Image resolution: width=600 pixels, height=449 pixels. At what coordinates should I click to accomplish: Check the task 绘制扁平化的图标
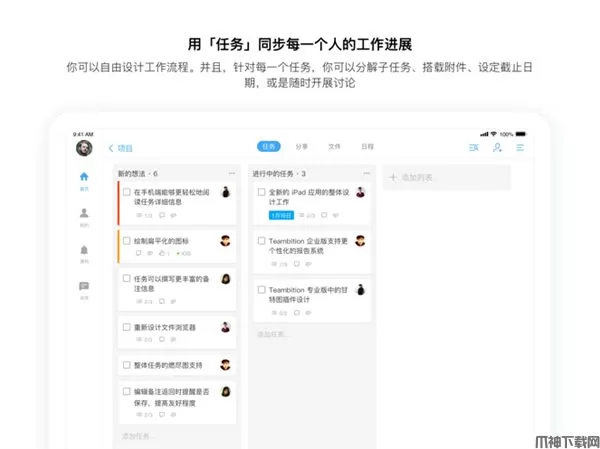click(127, 241)
